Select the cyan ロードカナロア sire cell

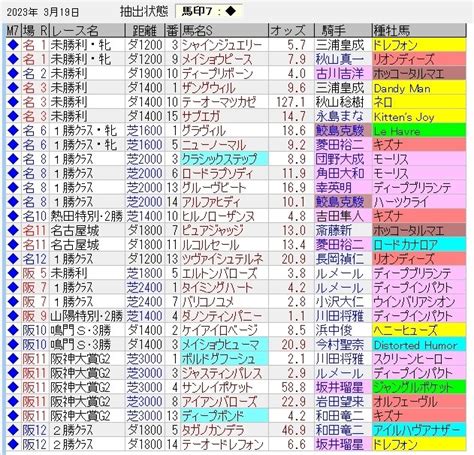[x=419, y=245]
